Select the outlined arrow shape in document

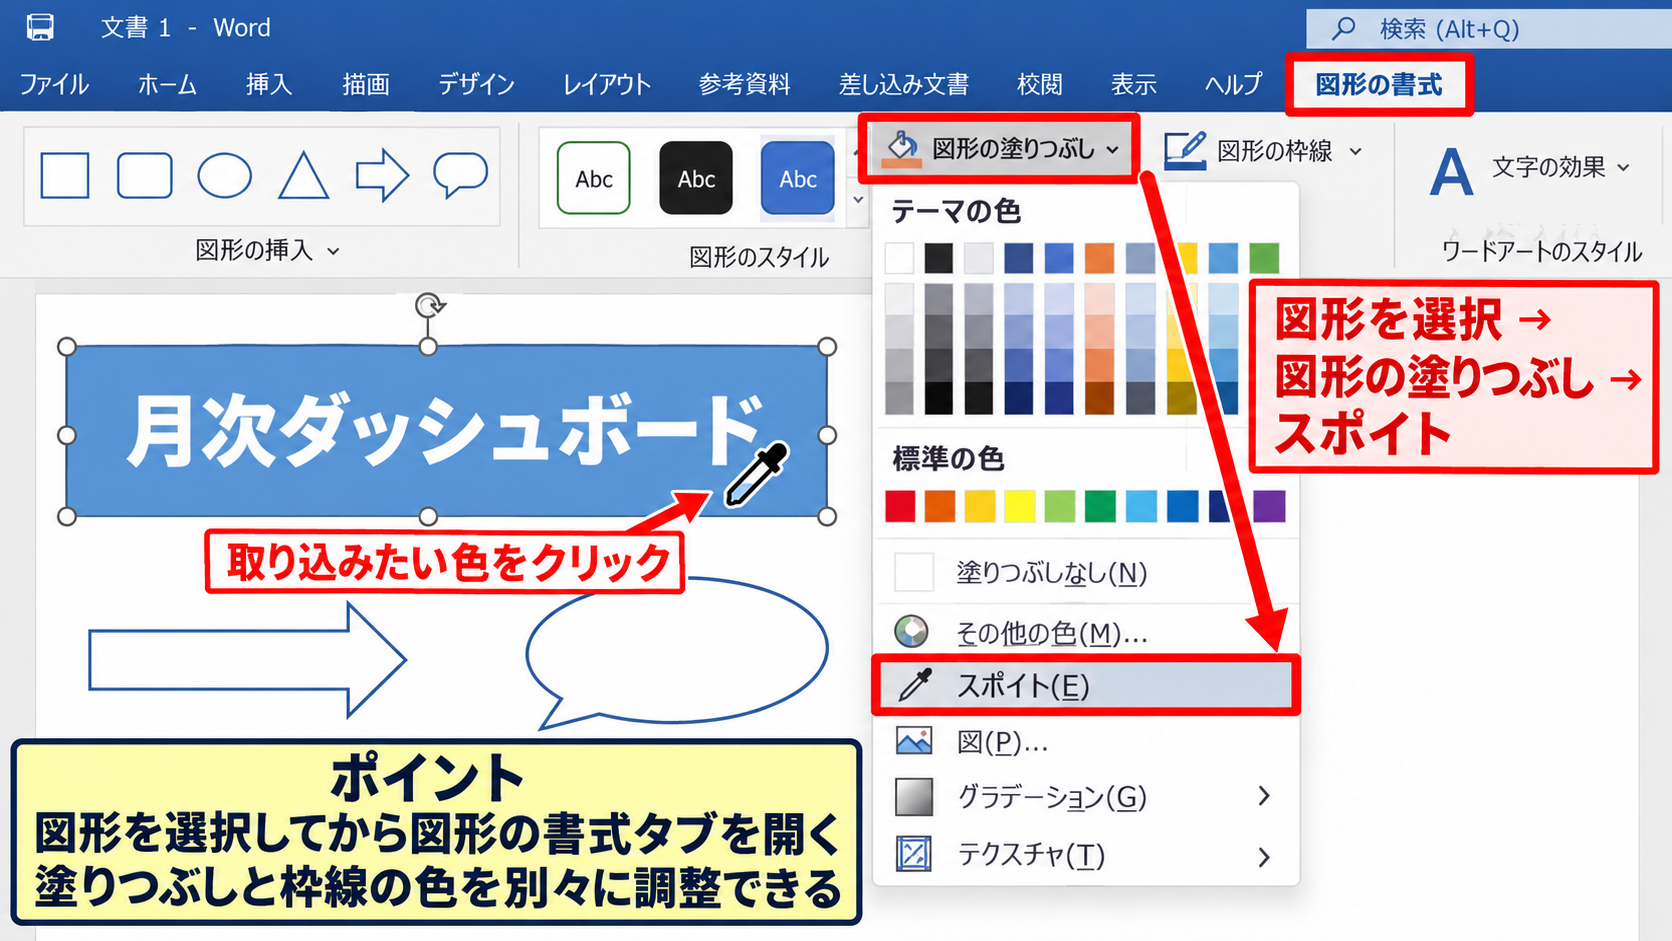[x=247, y=660]
